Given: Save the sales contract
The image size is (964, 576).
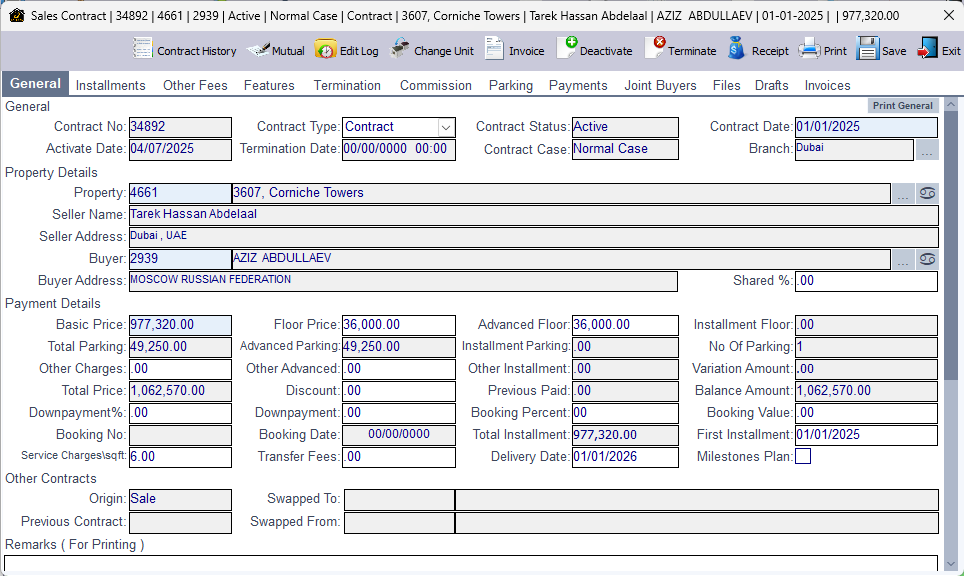Looking at the screenshot, I should tap(881, 50).
